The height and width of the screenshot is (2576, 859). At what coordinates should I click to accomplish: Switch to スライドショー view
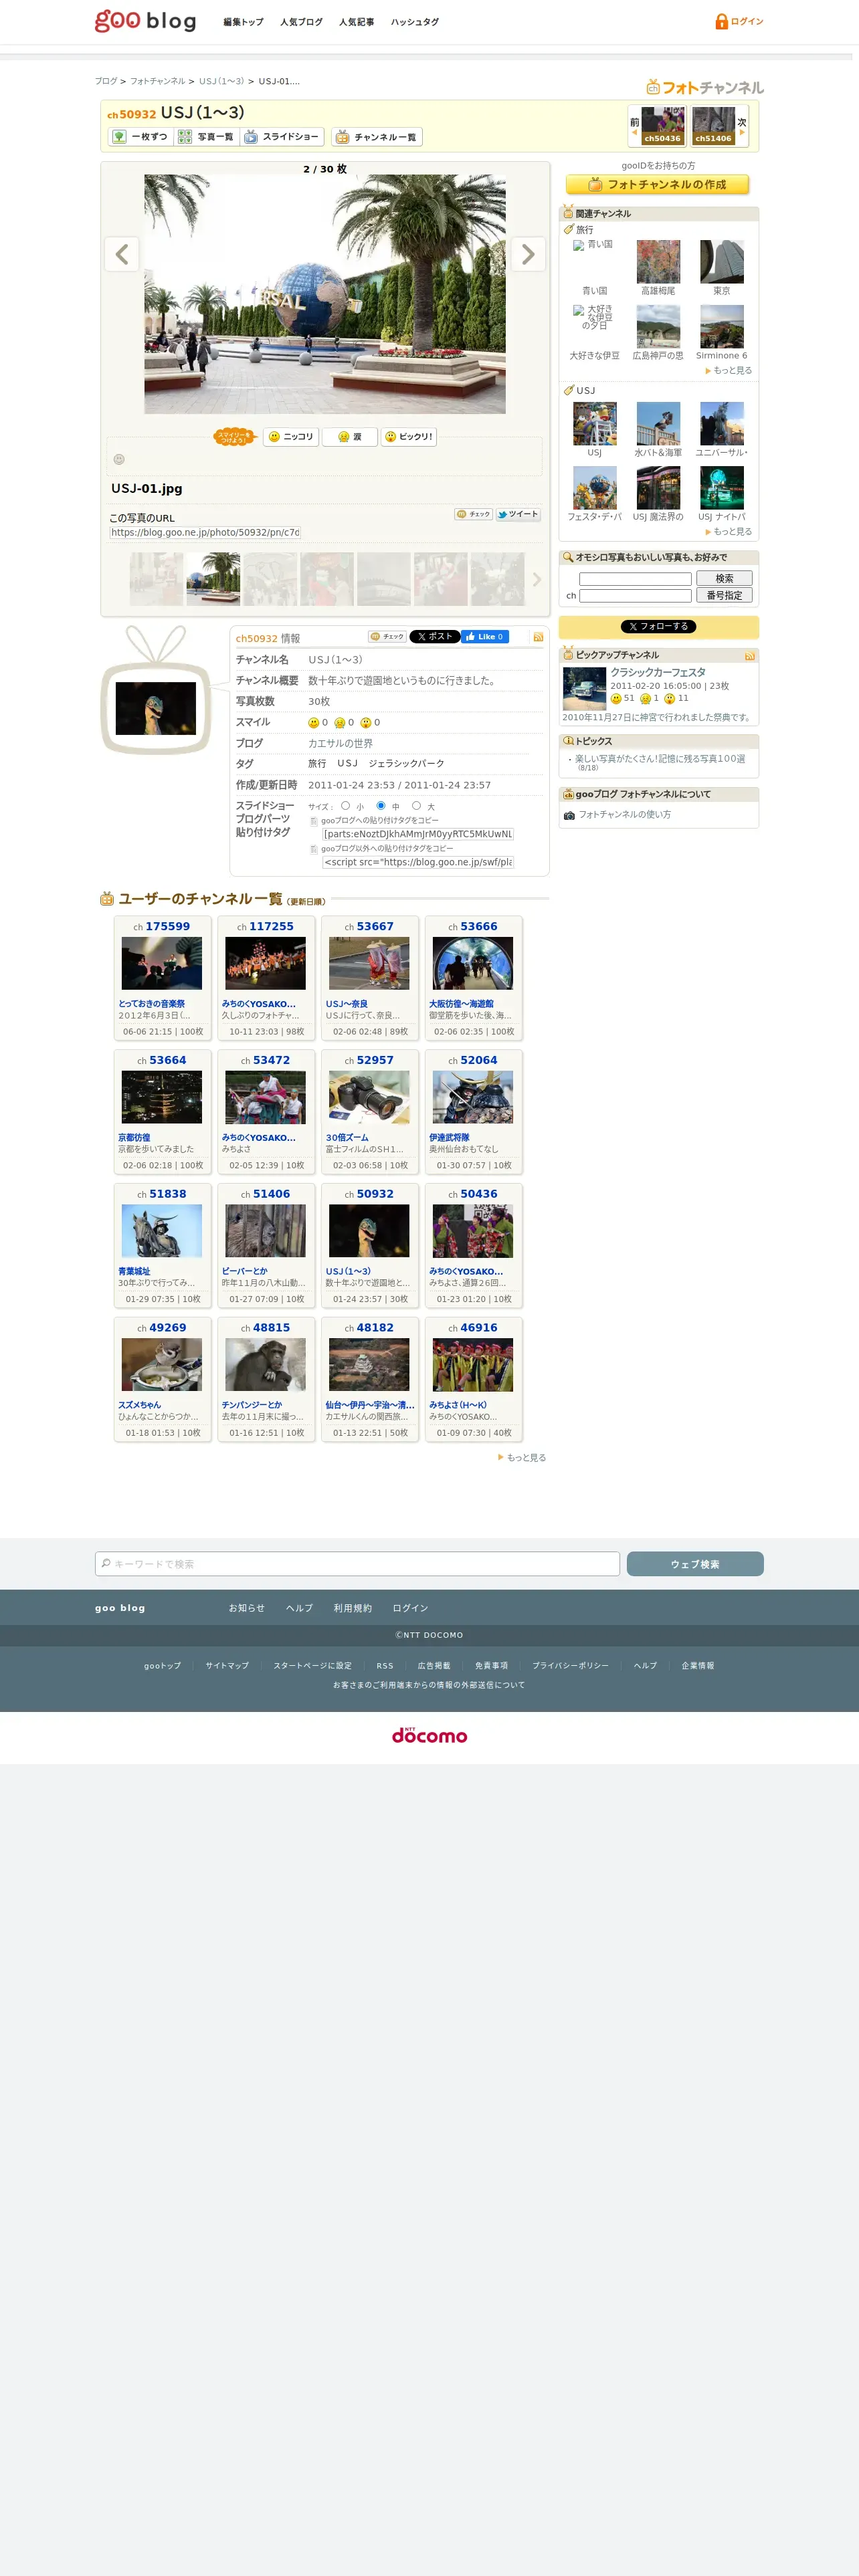click(x=281, y=137)
